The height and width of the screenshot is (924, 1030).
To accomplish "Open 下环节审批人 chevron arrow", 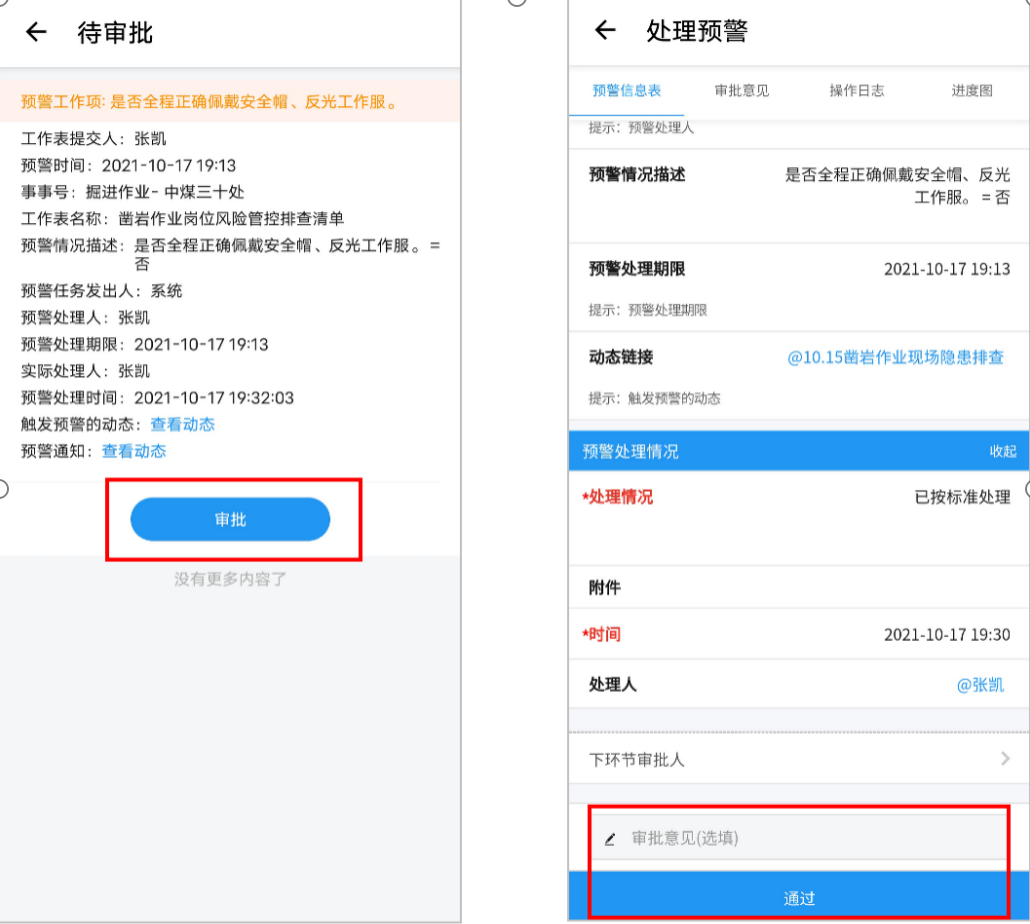I will [1005, 759].
